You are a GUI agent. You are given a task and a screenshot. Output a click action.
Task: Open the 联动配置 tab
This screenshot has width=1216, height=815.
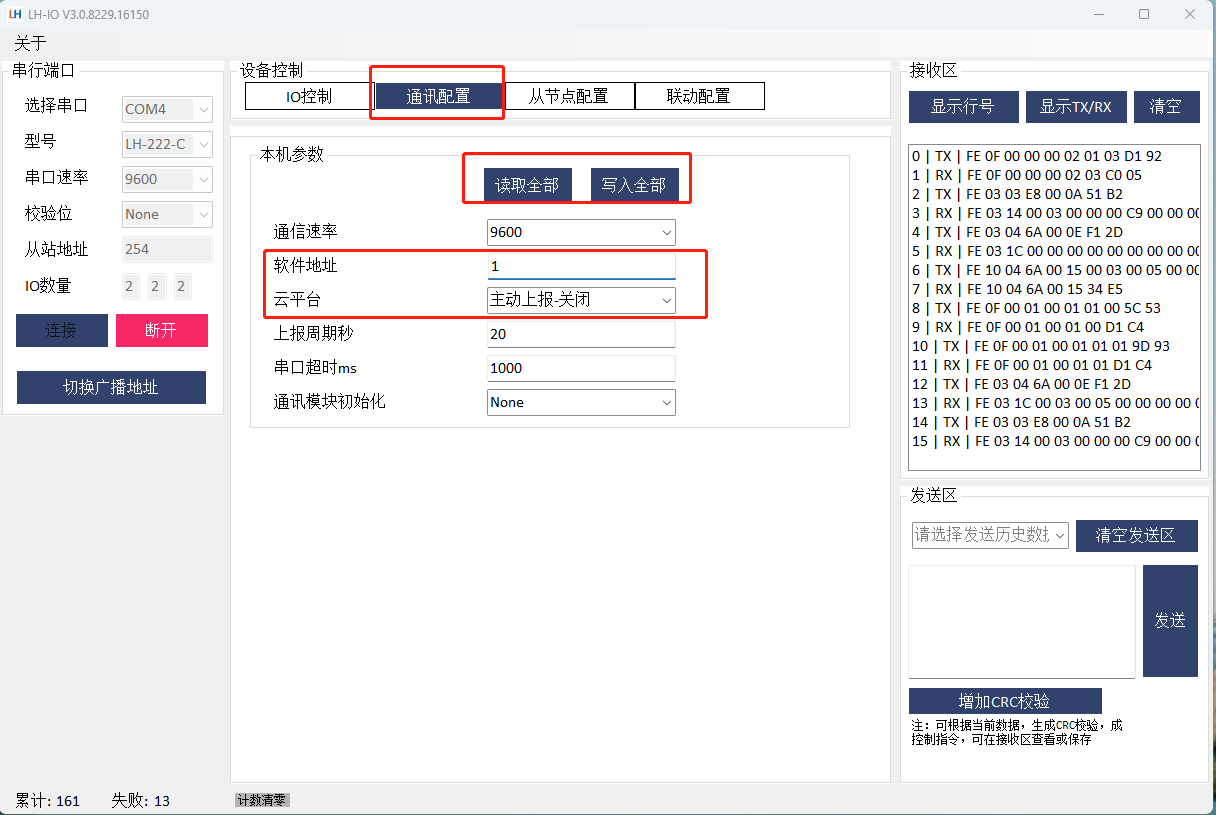coord(698,96)
